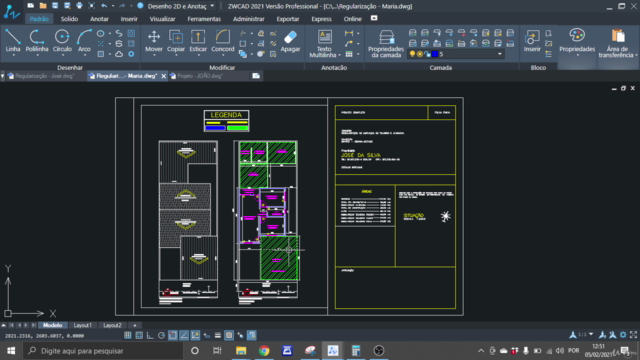Image resolution: width=640 pixels, height=360 pixels.
Task: Click the Print icon in quick access toolbar
Action: [79, 6]
